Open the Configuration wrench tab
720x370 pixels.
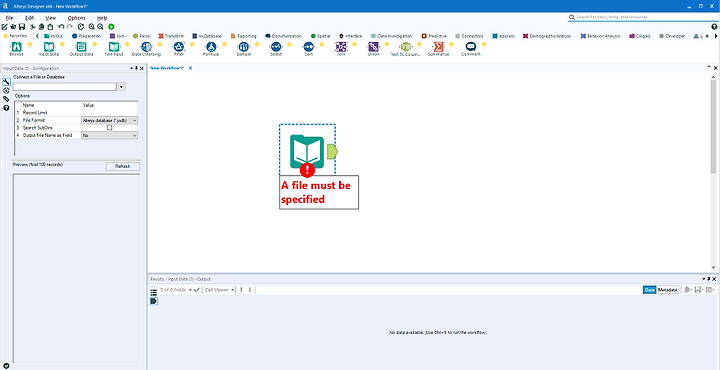coord(6,82)
